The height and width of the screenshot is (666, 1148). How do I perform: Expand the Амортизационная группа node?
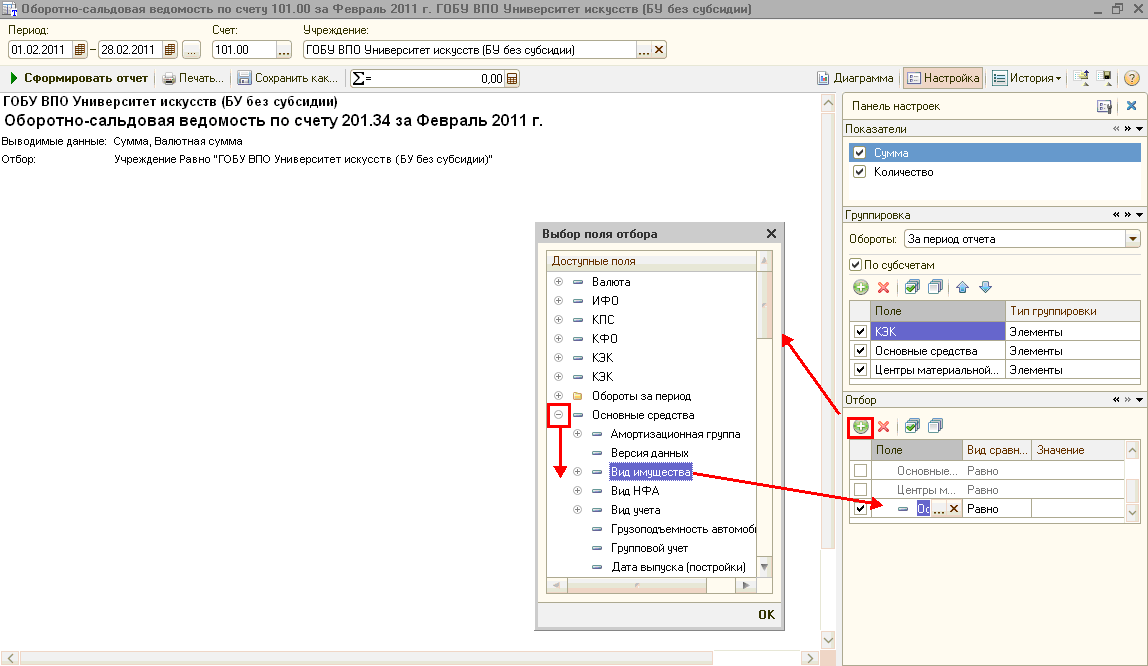point(577,434)
